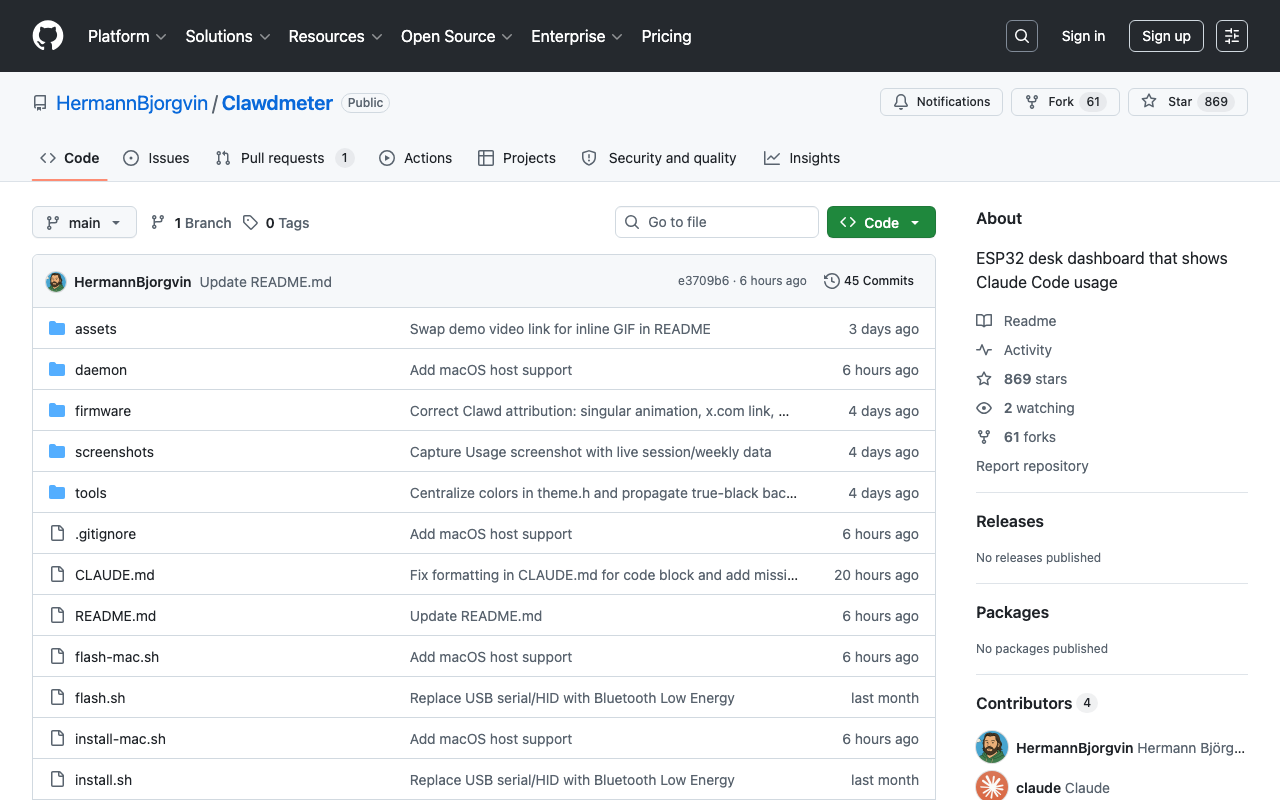The height and width of the screenshot is (800, 1280).
Task: Open the claude contributor avatar
Action: tap(992, 787)
